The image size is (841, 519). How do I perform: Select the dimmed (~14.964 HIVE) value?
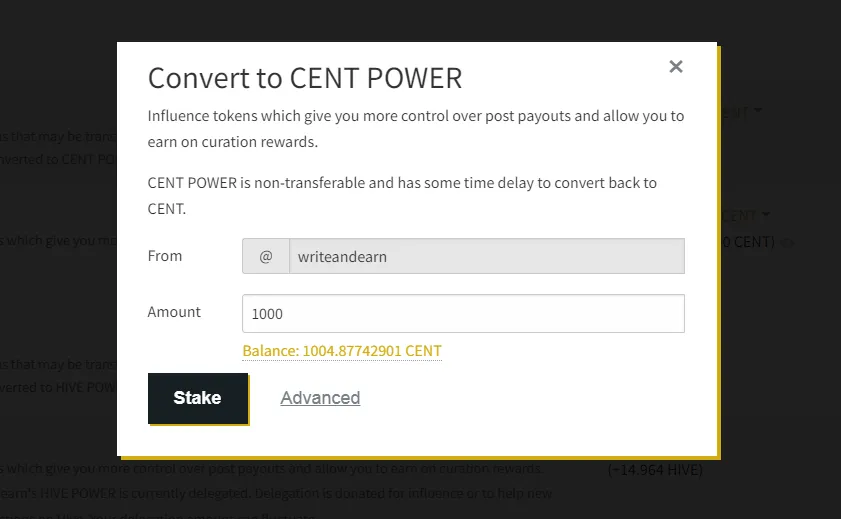[x=655, y=470]
